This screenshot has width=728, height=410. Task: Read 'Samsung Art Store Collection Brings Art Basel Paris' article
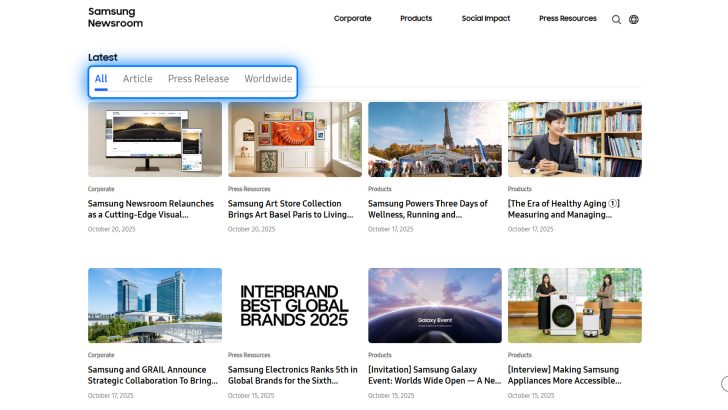click(x=291, y=209)
